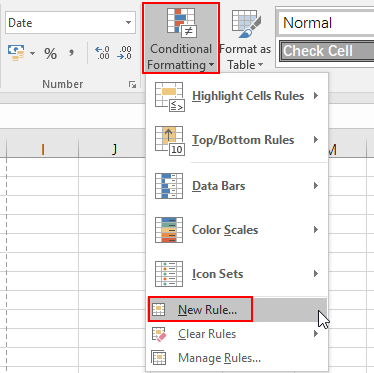Apply Comma Style formatting
The image size is (374, 373).
(71, 53)
